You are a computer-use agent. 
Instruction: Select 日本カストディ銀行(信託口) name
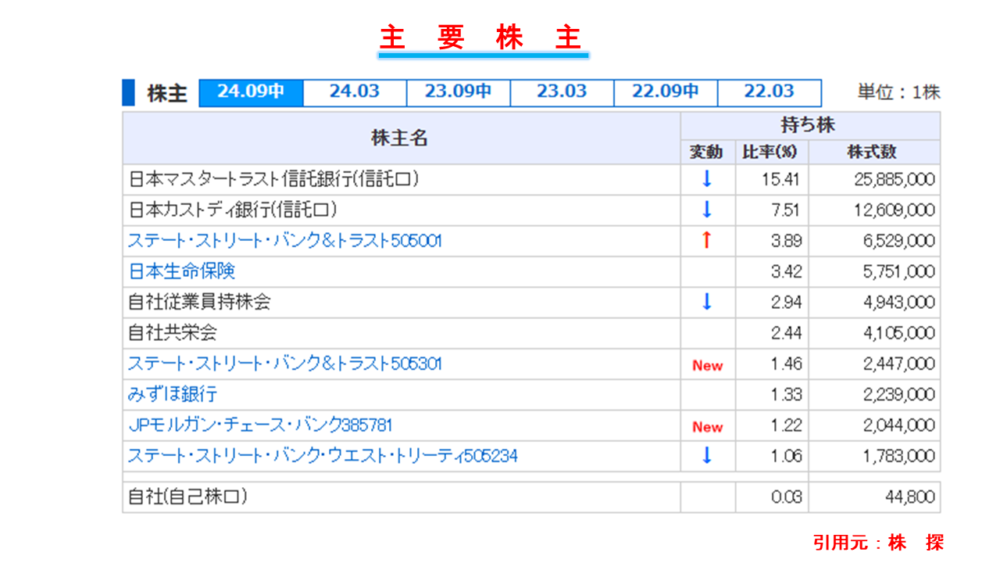click(233, 210)
